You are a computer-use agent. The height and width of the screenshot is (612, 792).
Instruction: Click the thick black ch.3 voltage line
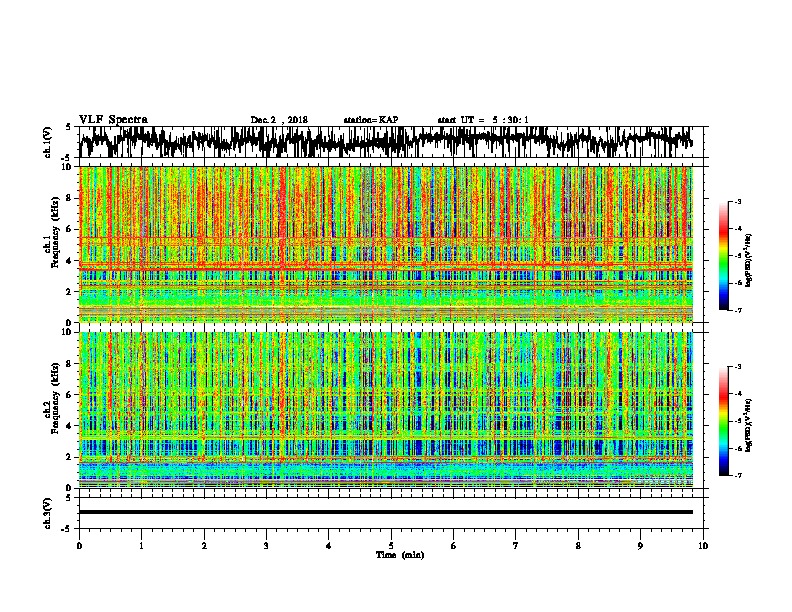[386, 512]
